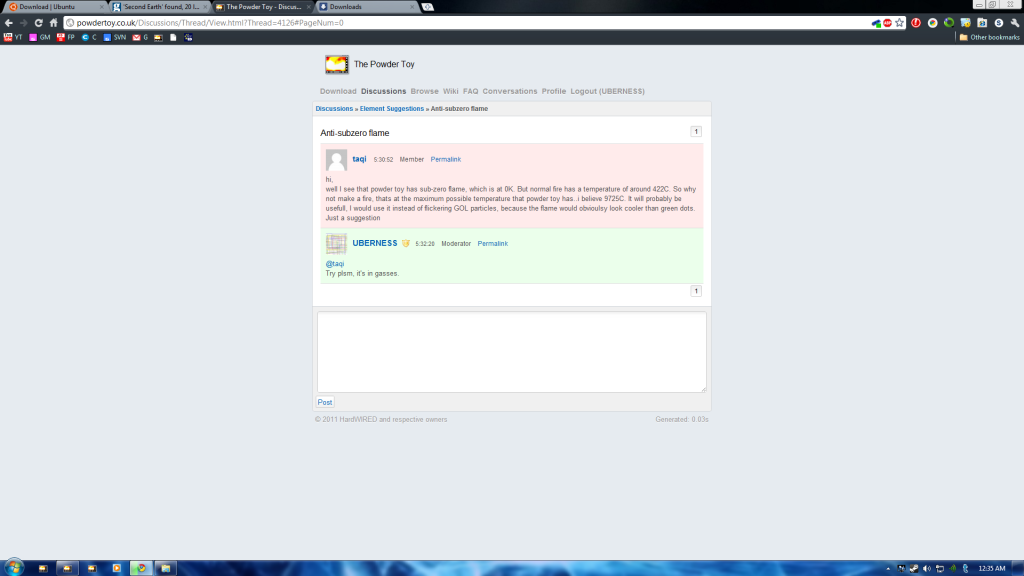Open the GM bookmark
1024x576 pixels.
[x=39, y=37]
